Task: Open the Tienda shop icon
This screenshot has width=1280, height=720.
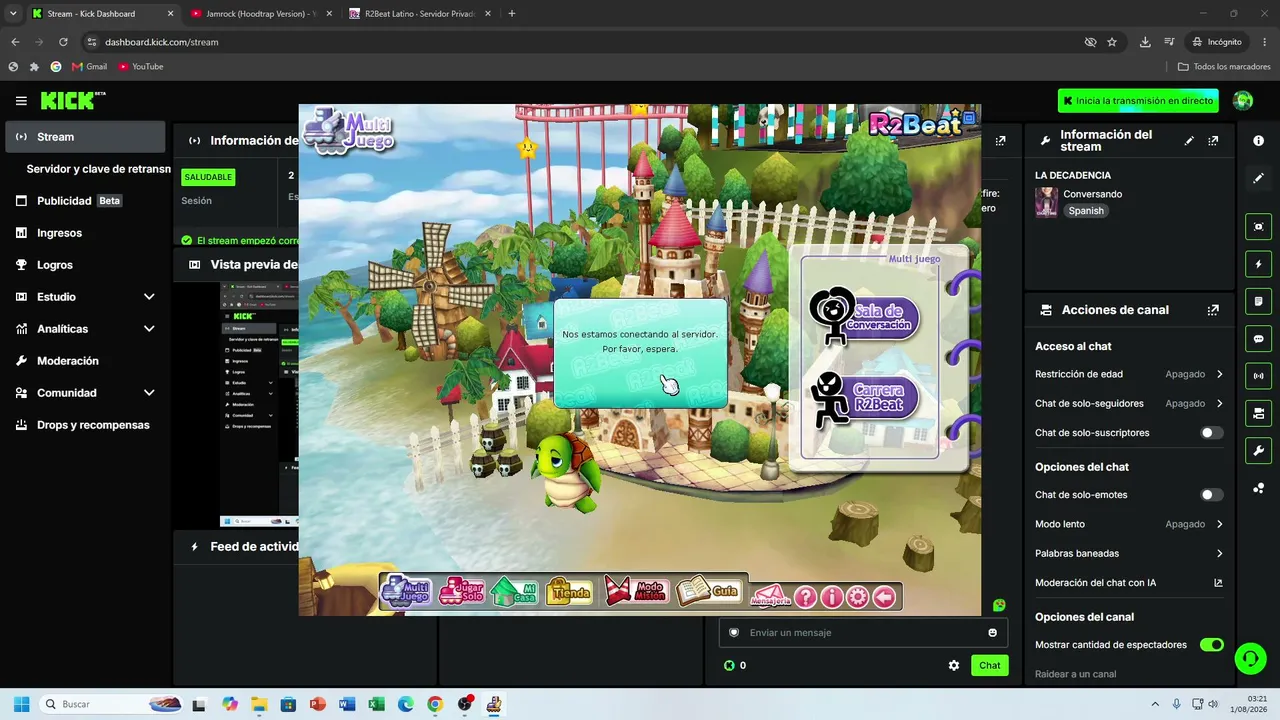Action: point(569,592)
